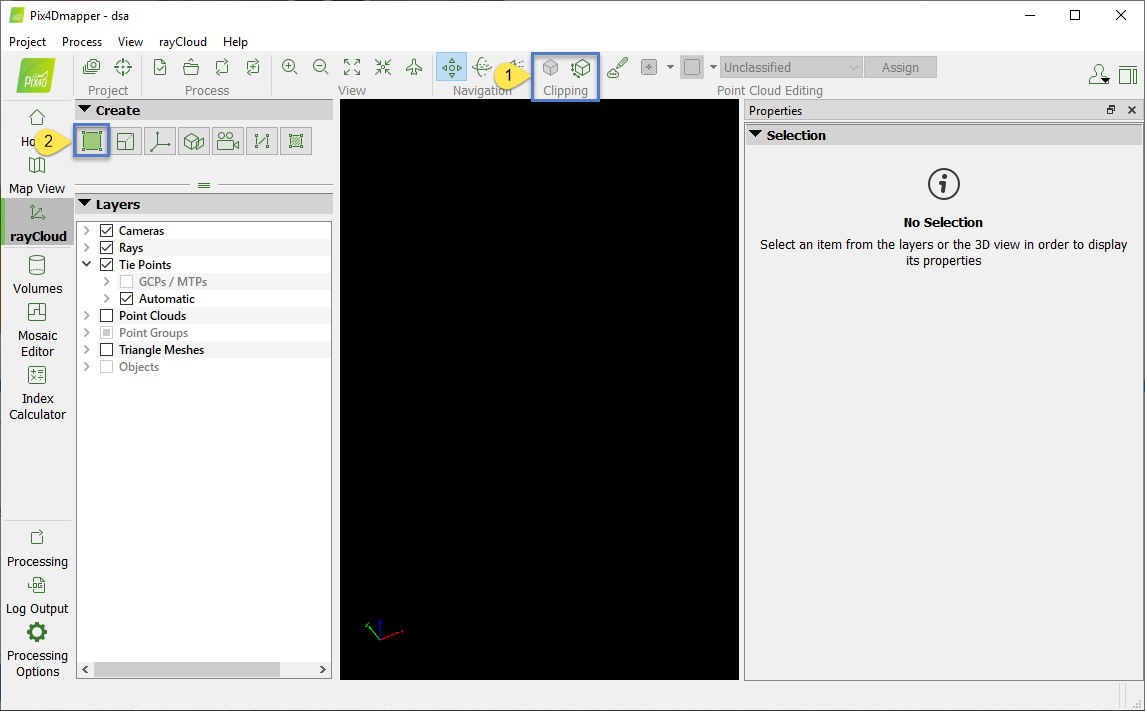
Task: Zoom out with the magnifier minus icon
Action: (321, 67)
